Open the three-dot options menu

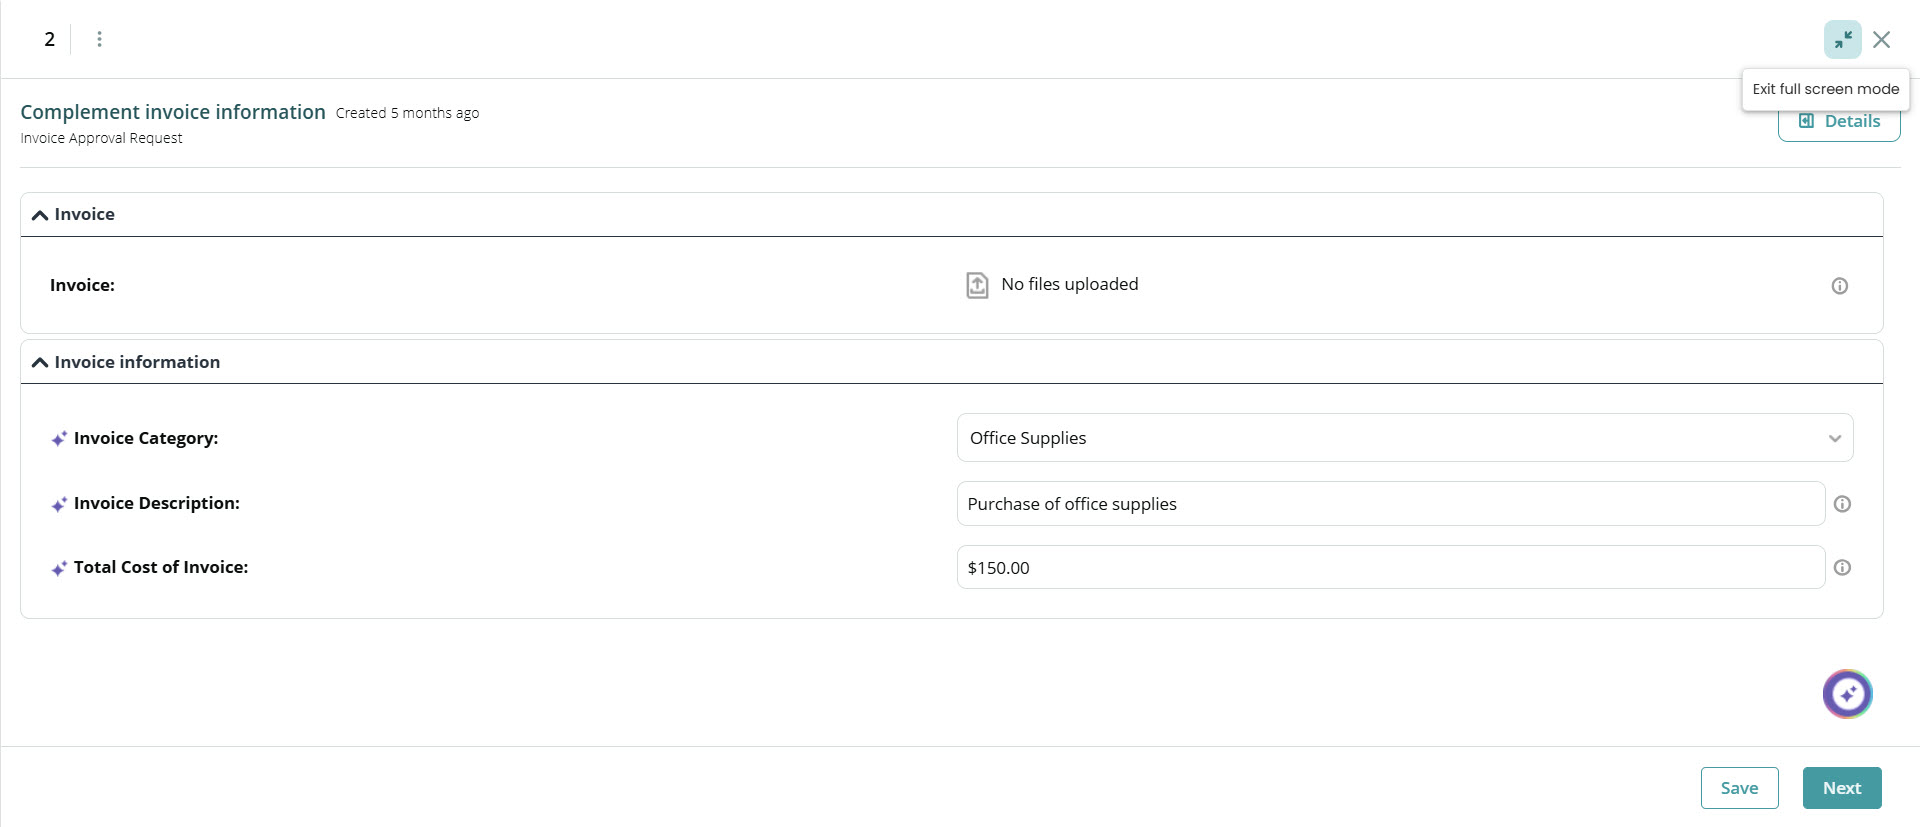point(99,39)
